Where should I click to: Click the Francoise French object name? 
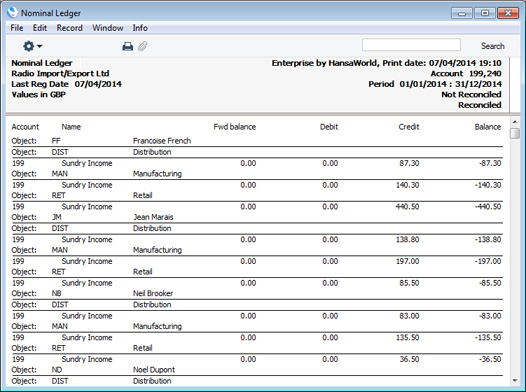[x=162, y=141]
